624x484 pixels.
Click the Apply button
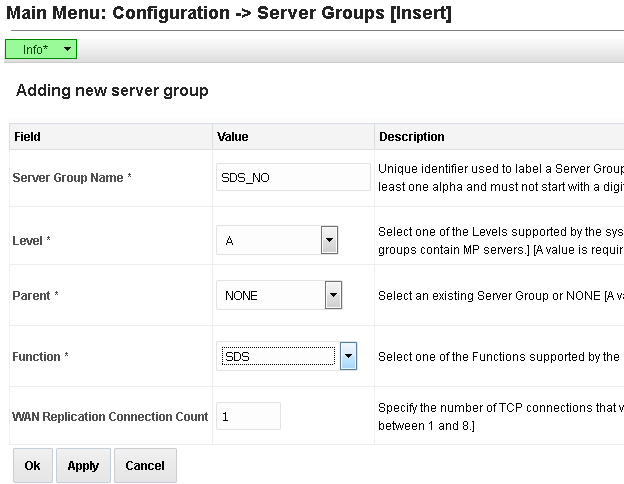pyautogui.click(x=83, y=466)
